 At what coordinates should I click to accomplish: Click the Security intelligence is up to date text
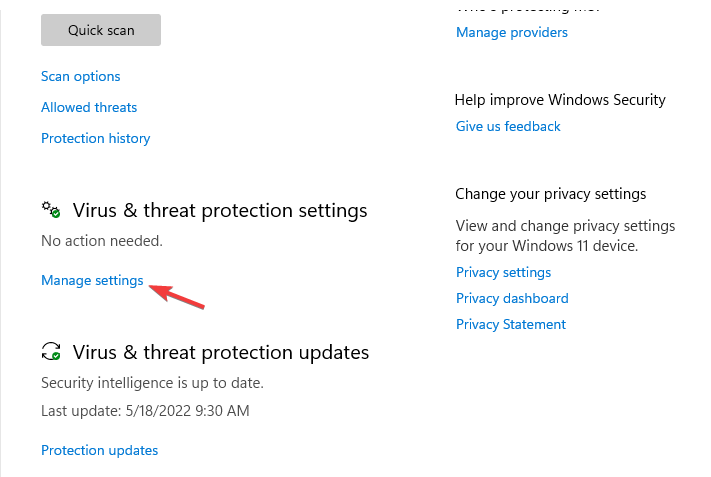tap(153, 383)
